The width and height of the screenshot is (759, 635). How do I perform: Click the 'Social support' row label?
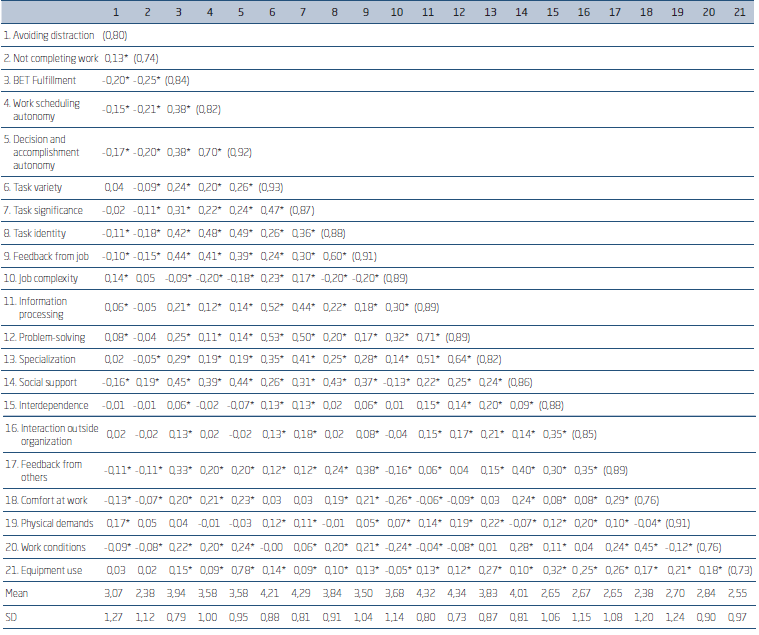[x=38, y=382]
